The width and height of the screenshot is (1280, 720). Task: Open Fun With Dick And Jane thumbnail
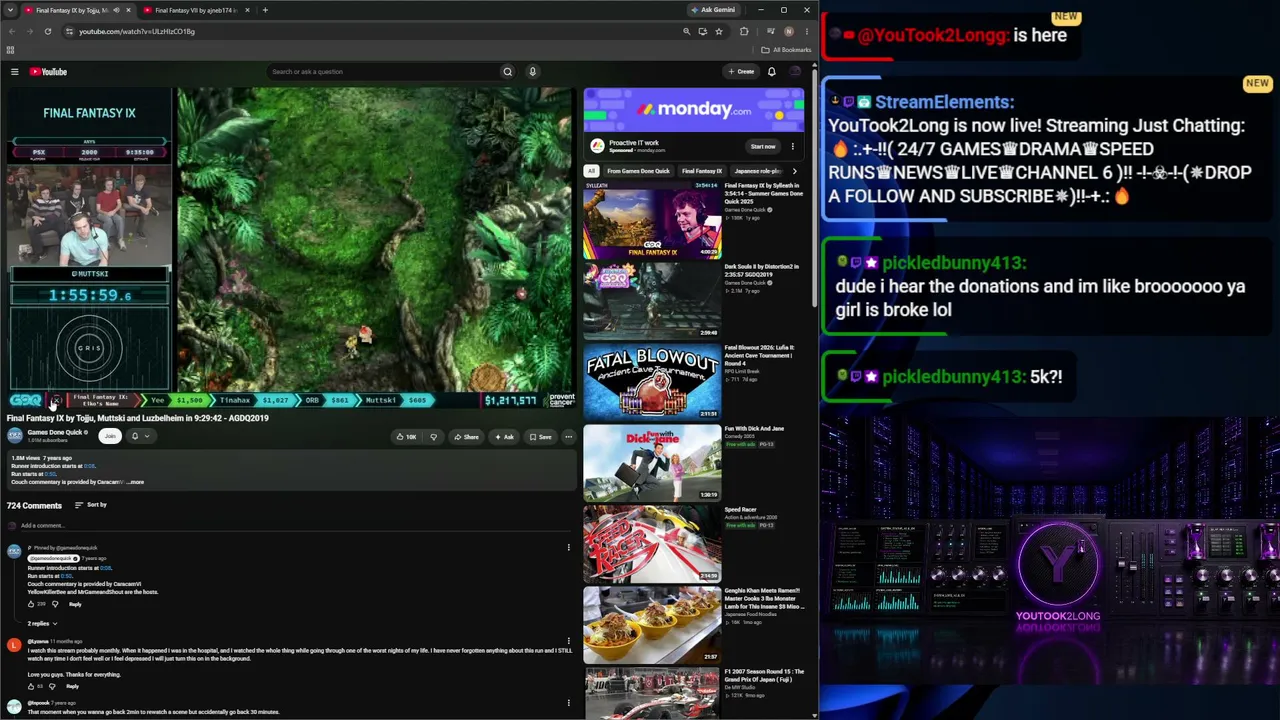(x=652, y=462)
